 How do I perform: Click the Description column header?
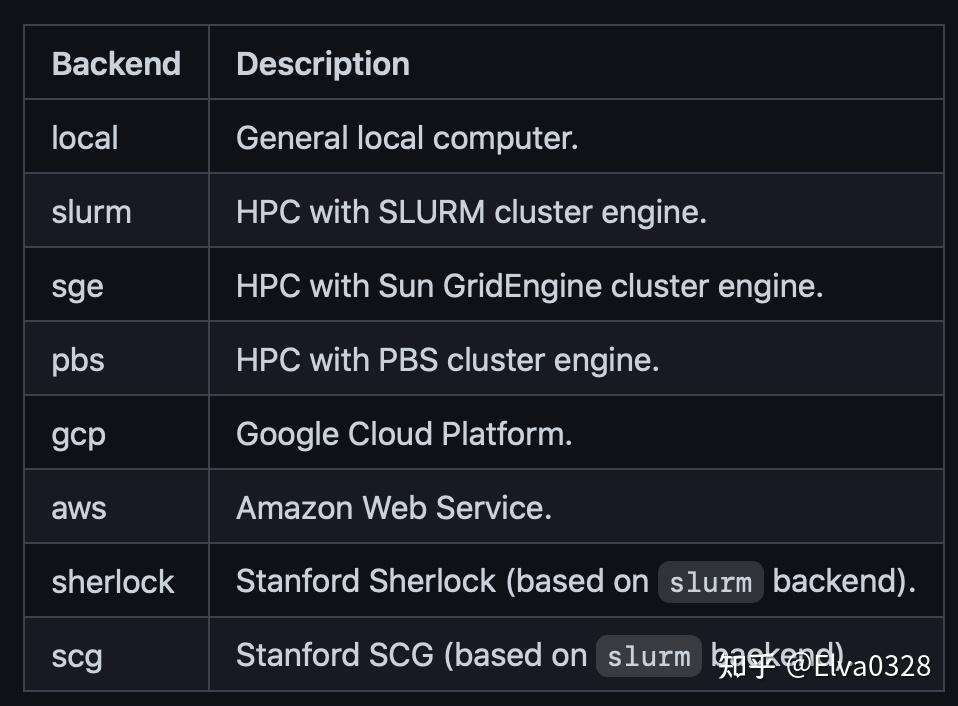point(322,64)
